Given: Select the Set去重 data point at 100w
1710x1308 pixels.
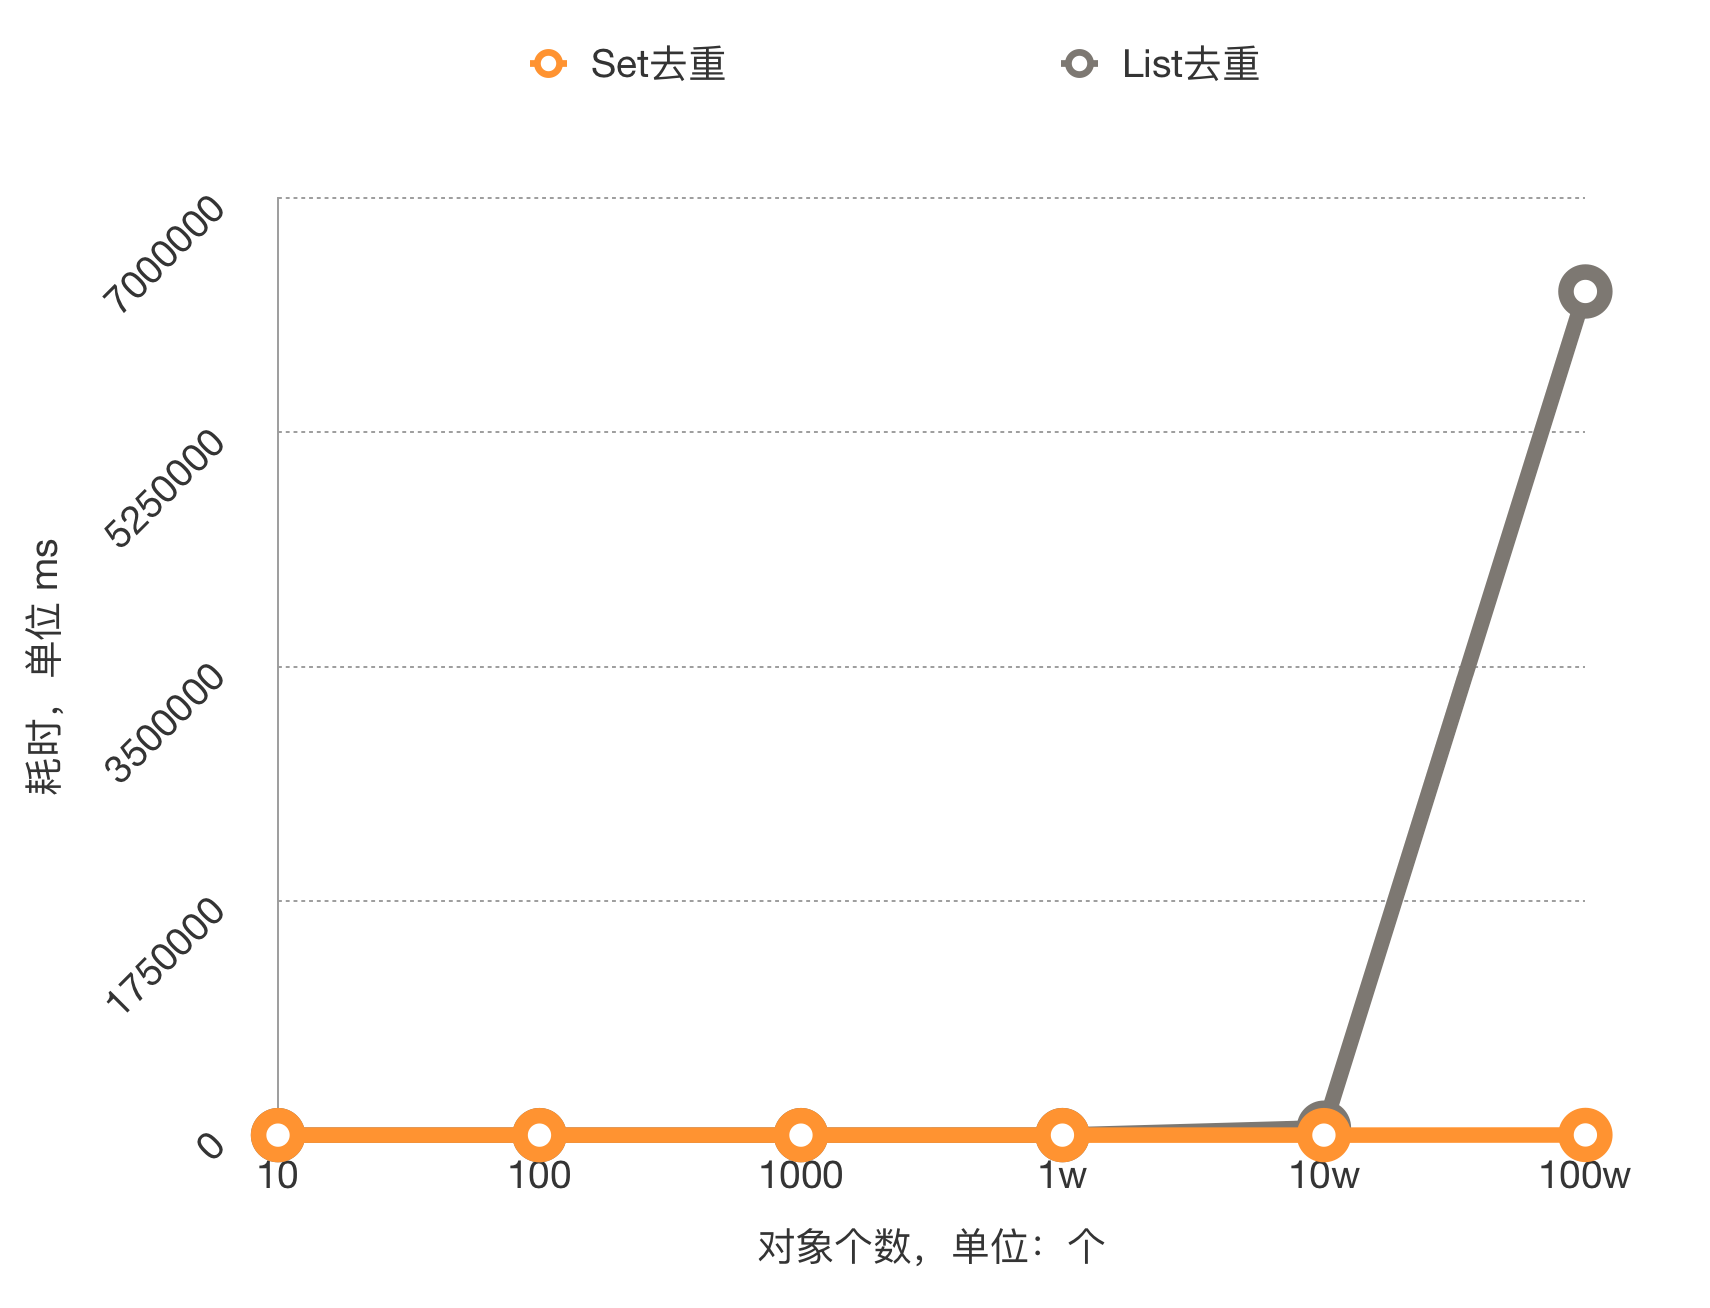Looking at the screenshot, I should [1584, 1134].
